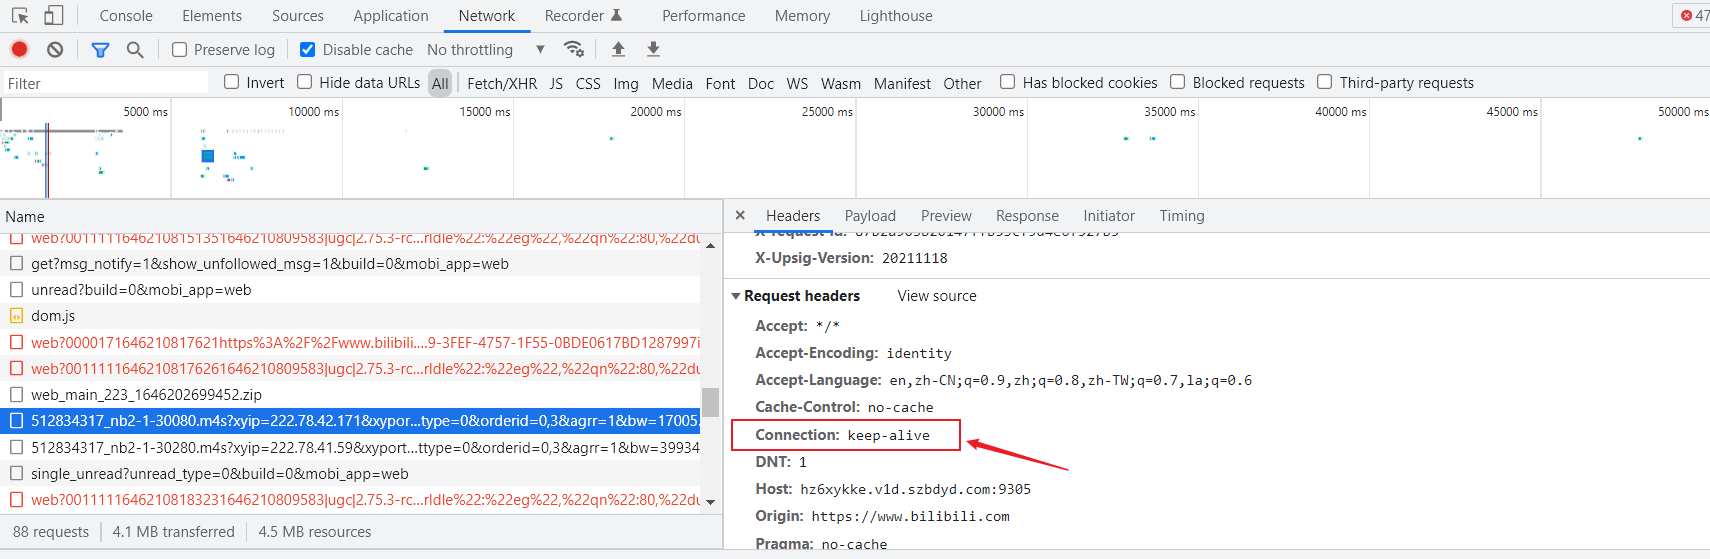
Task: Filter requests by Doc
Action: [x=761, y=83]
